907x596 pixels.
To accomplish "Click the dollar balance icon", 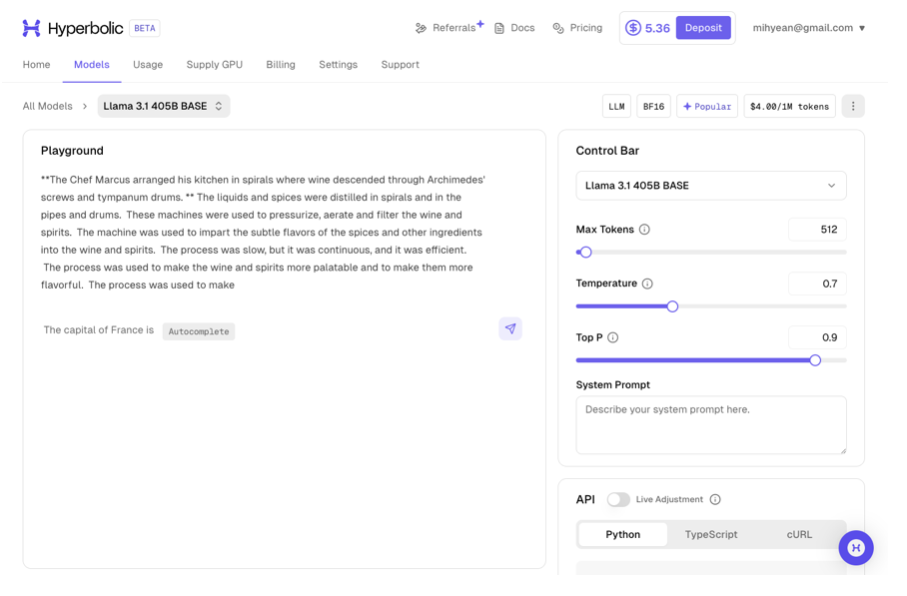I will (633, 28).
